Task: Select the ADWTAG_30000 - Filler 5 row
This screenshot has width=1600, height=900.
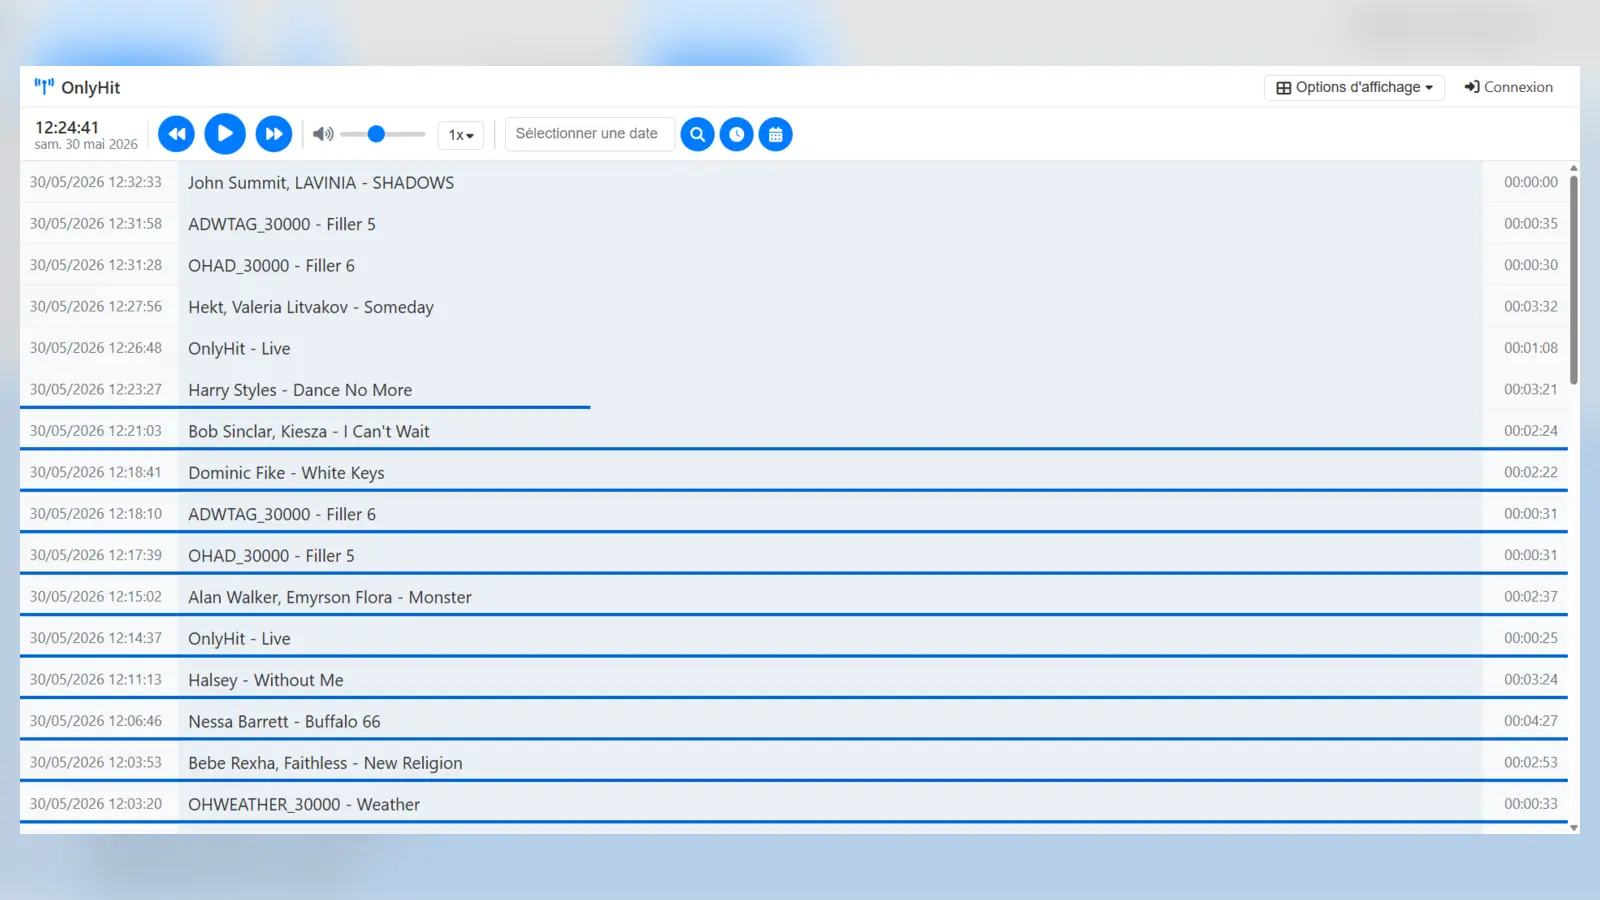Action: 794,224
